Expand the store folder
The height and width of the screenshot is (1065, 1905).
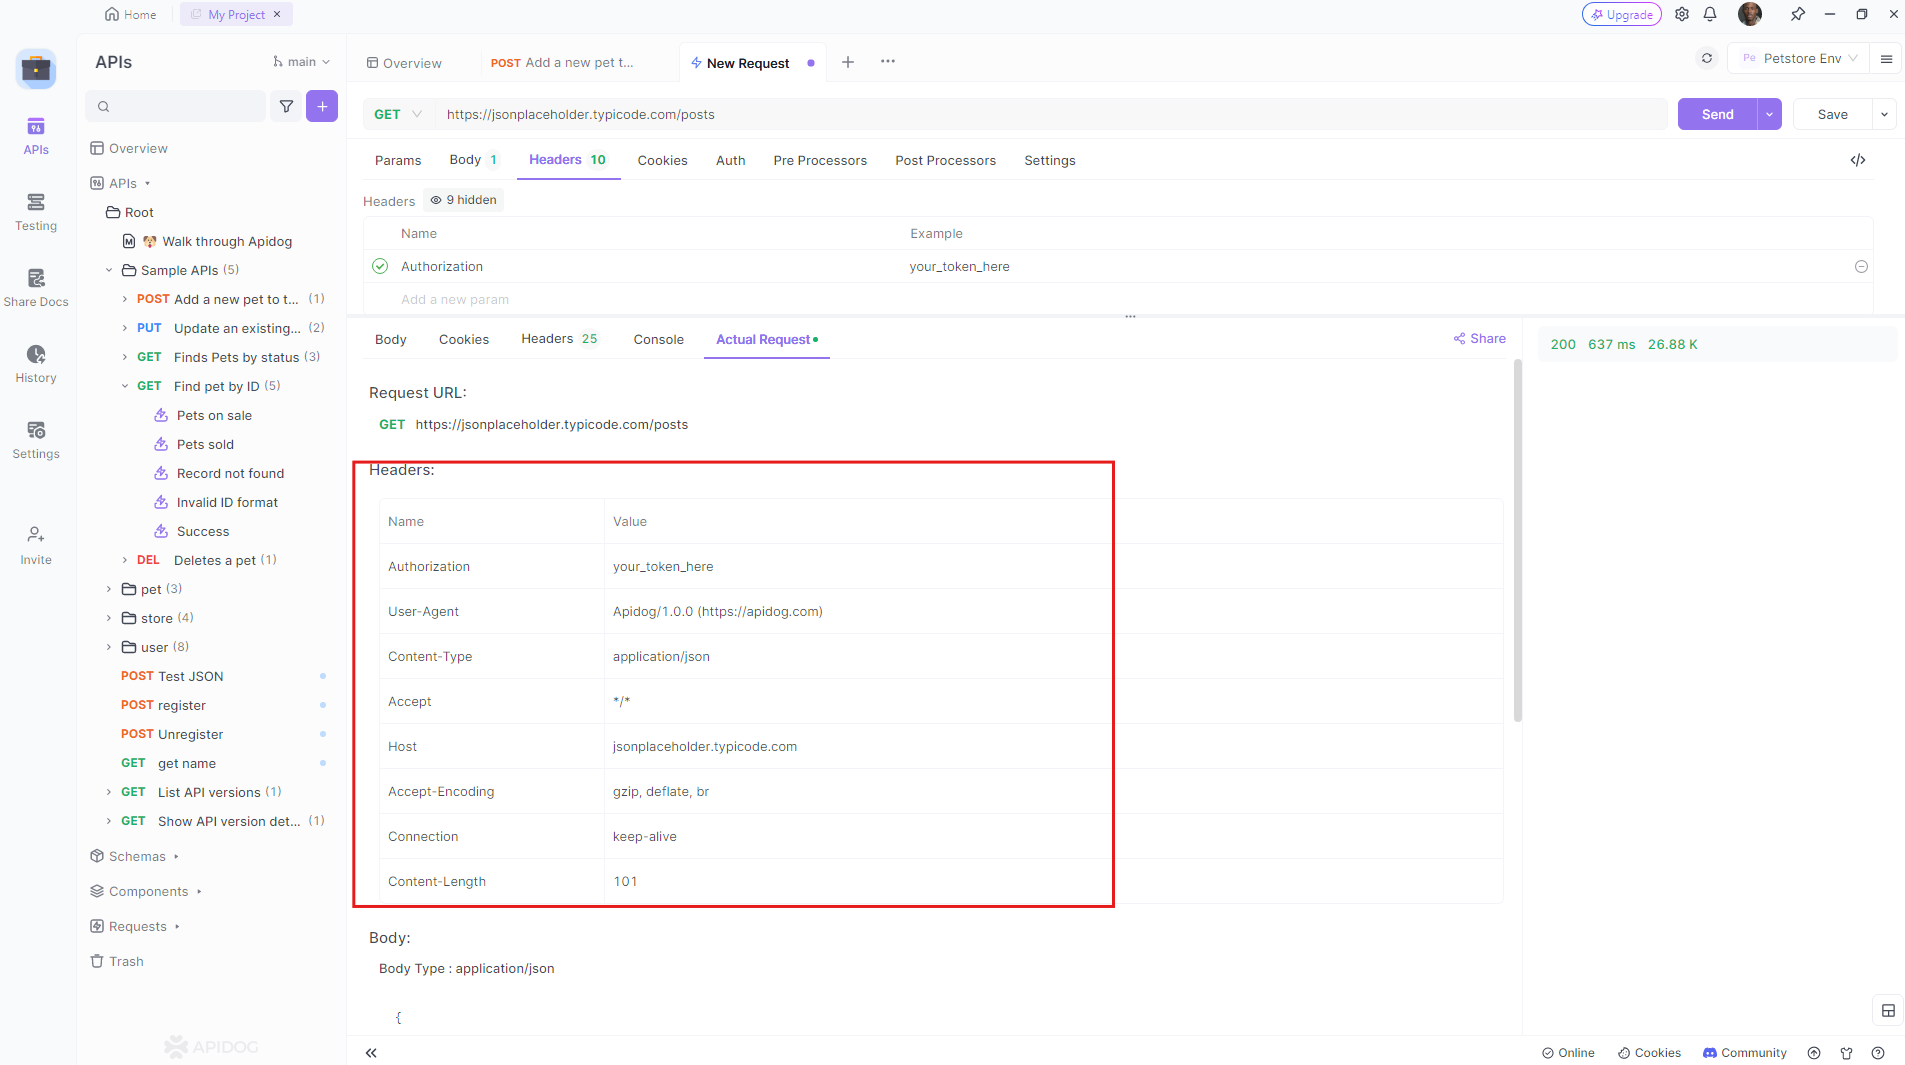(x=109, y=618)
